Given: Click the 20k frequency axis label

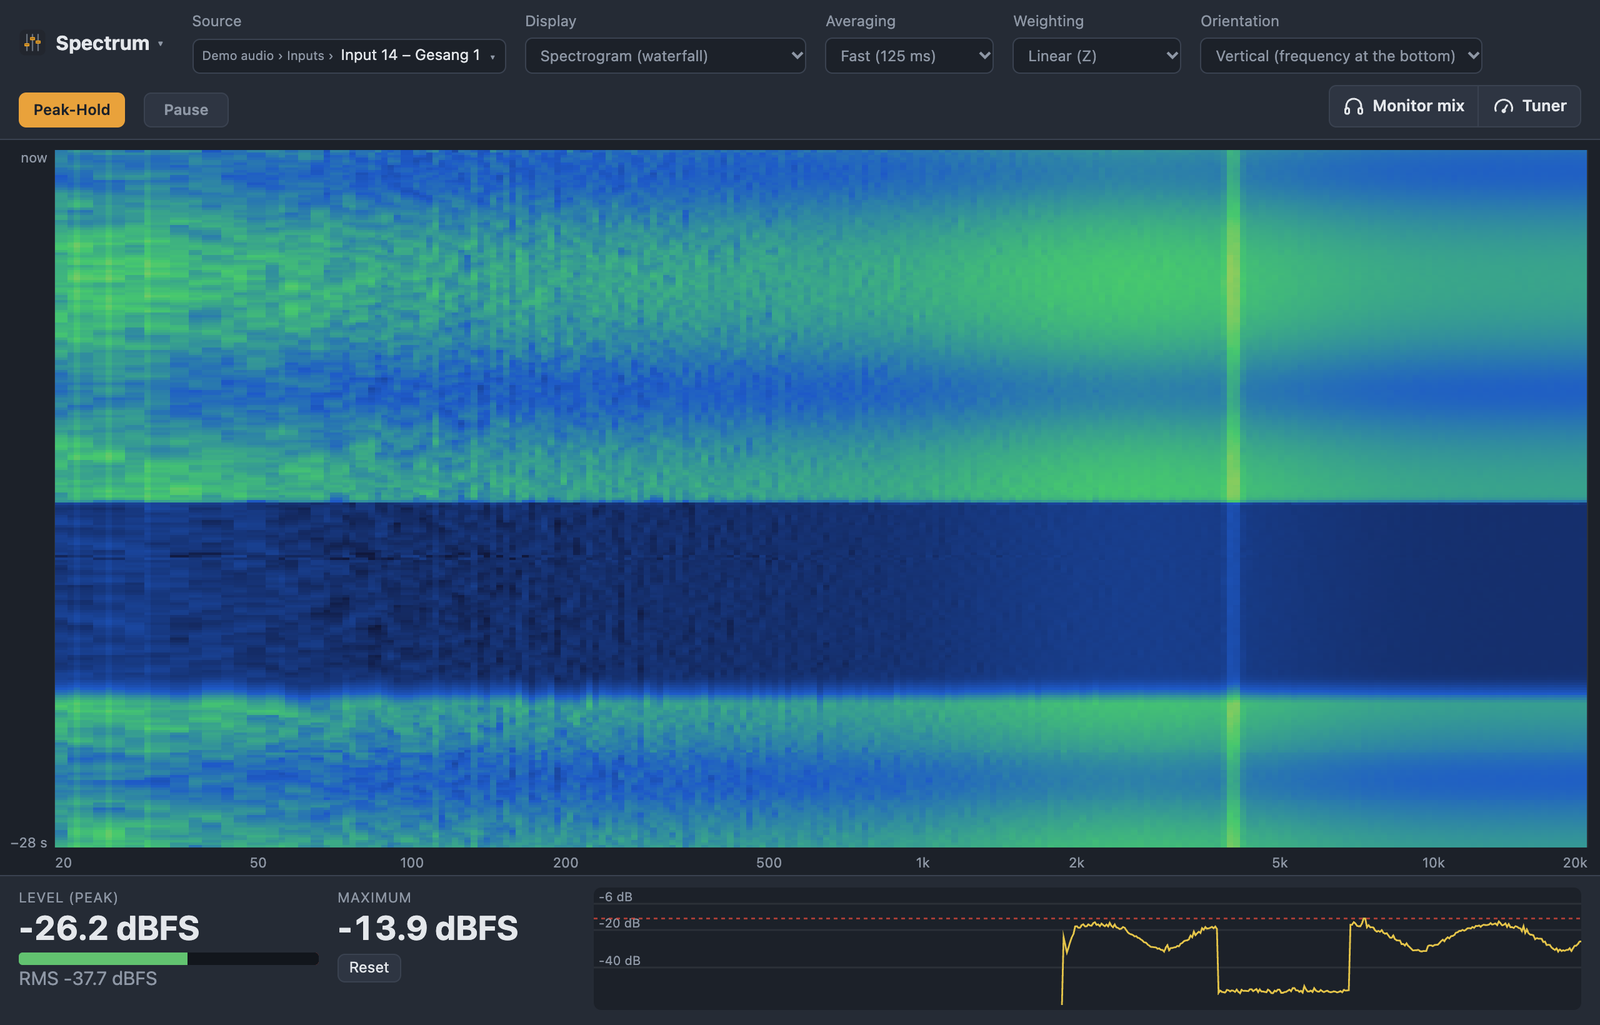Looking at the screenshot, I should pyautogui.click(x=1575, y=863).
